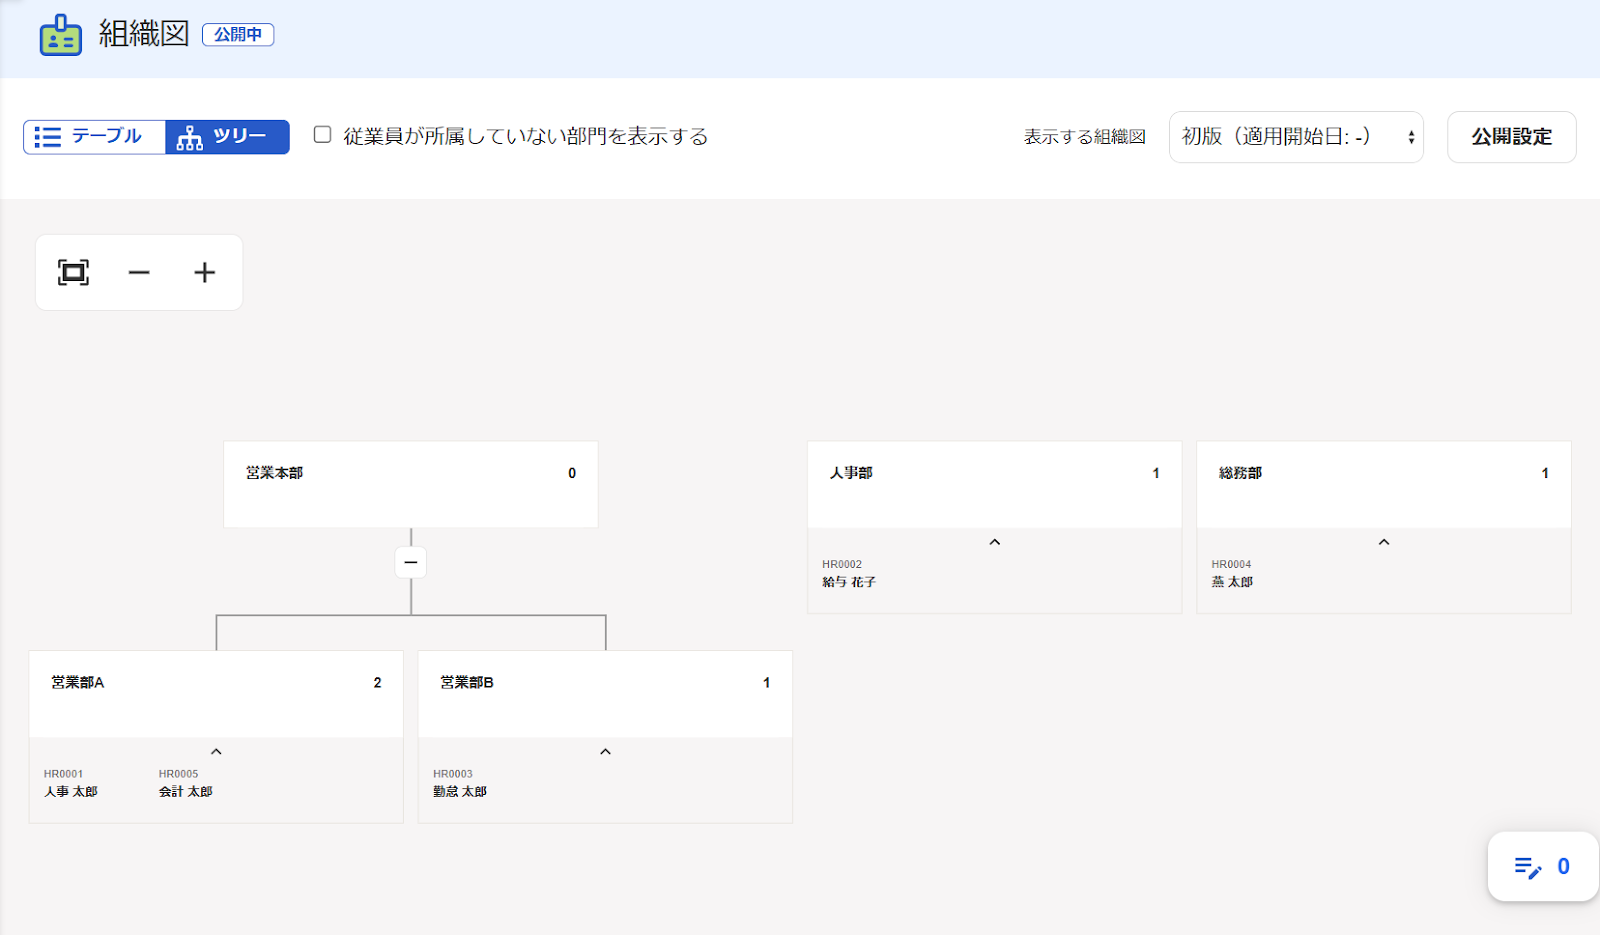The width and height of the screenshot is (1600, 935).
Task: Open 公開設定 button
Action: tap(1511, 137)
